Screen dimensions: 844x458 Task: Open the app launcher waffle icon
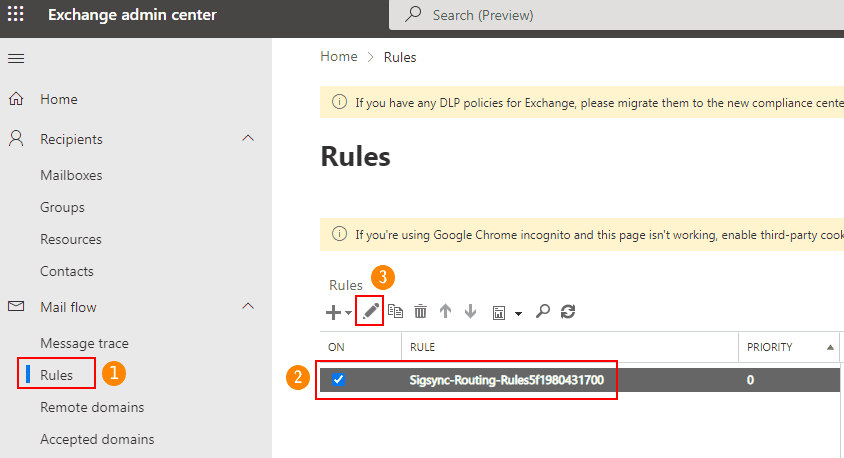pyautogui.click(x=17, y=15)
